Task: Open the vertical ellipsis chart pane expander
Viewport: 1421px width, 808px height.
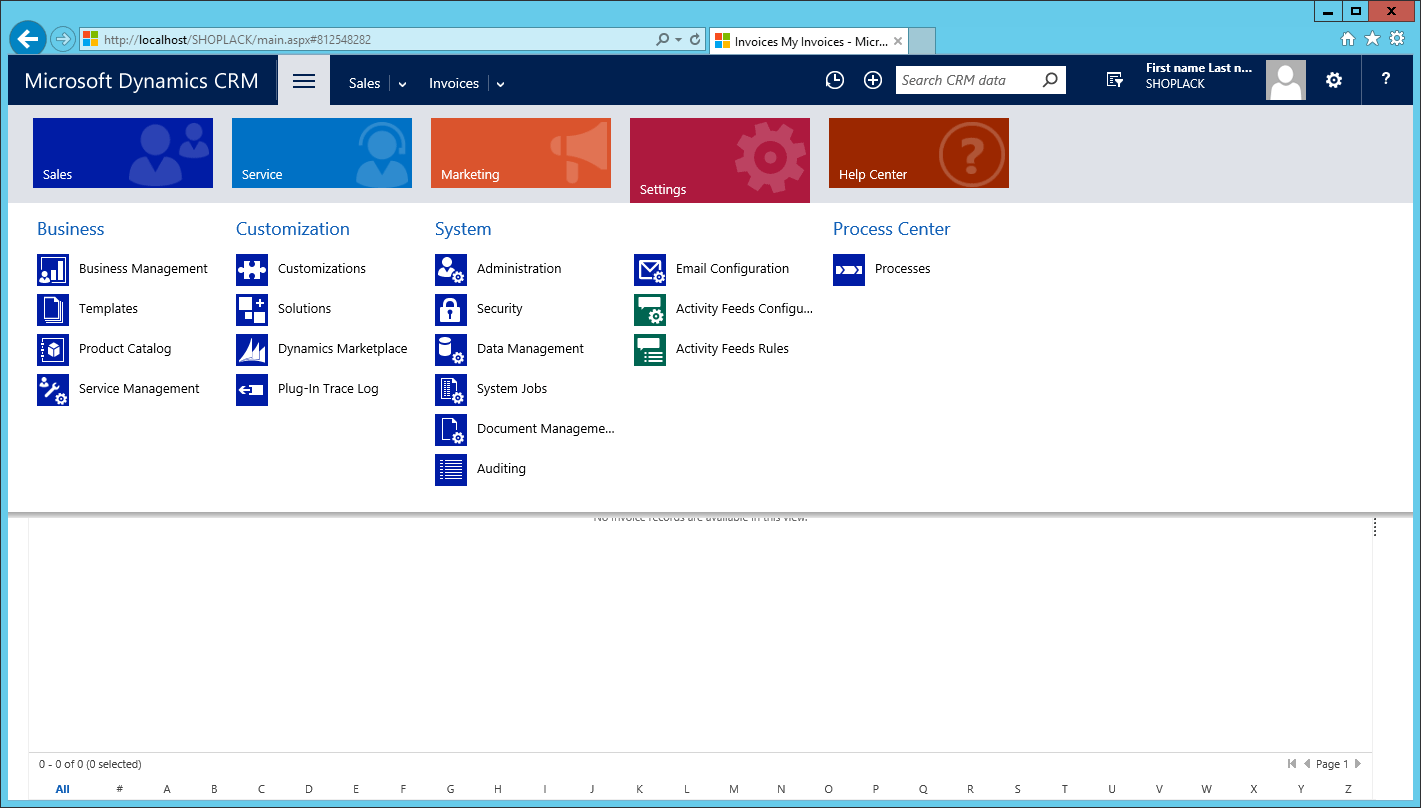Action: (1375, 527)
